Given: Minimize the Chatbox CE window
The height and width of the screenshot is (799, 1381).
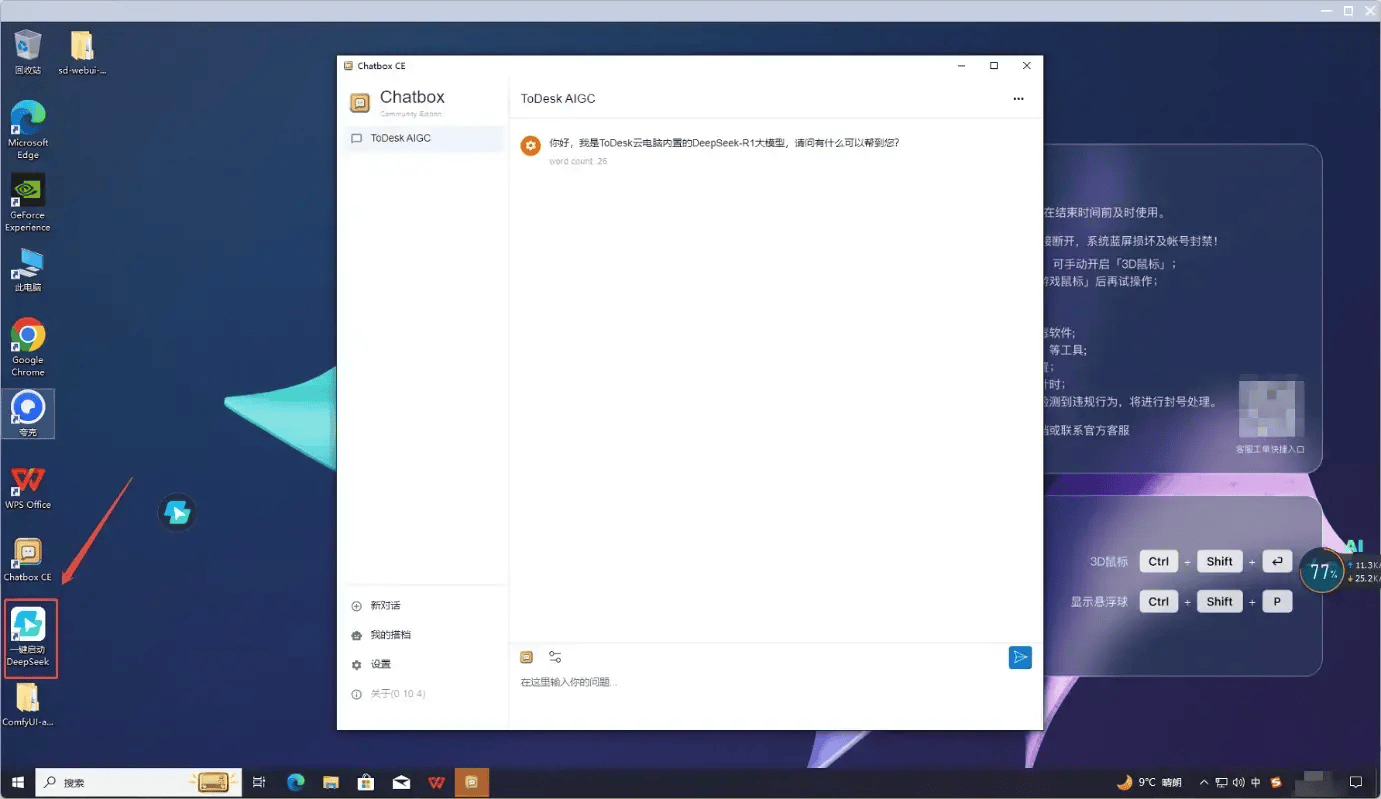Looking at the screenshot, I should [962, 66].
